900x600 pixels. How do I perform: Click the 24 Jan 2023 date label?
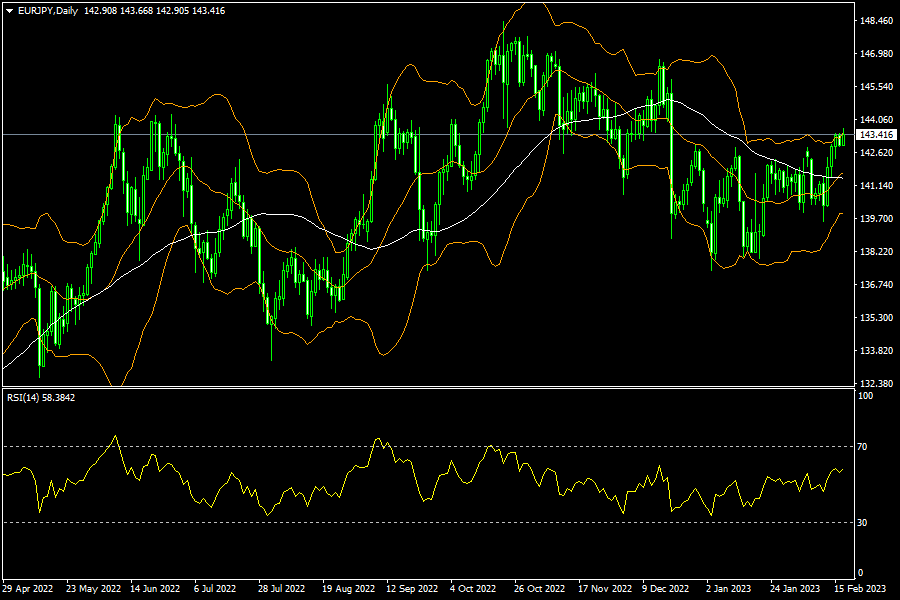coord(795,589)
